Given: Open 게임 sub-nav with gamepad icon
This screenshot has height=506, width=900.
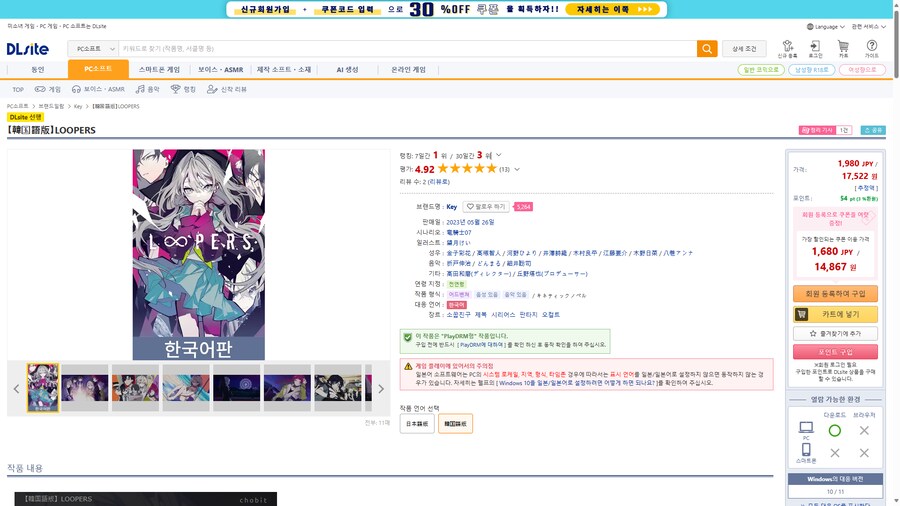Looking at the screenshot, I should (48, 89).
